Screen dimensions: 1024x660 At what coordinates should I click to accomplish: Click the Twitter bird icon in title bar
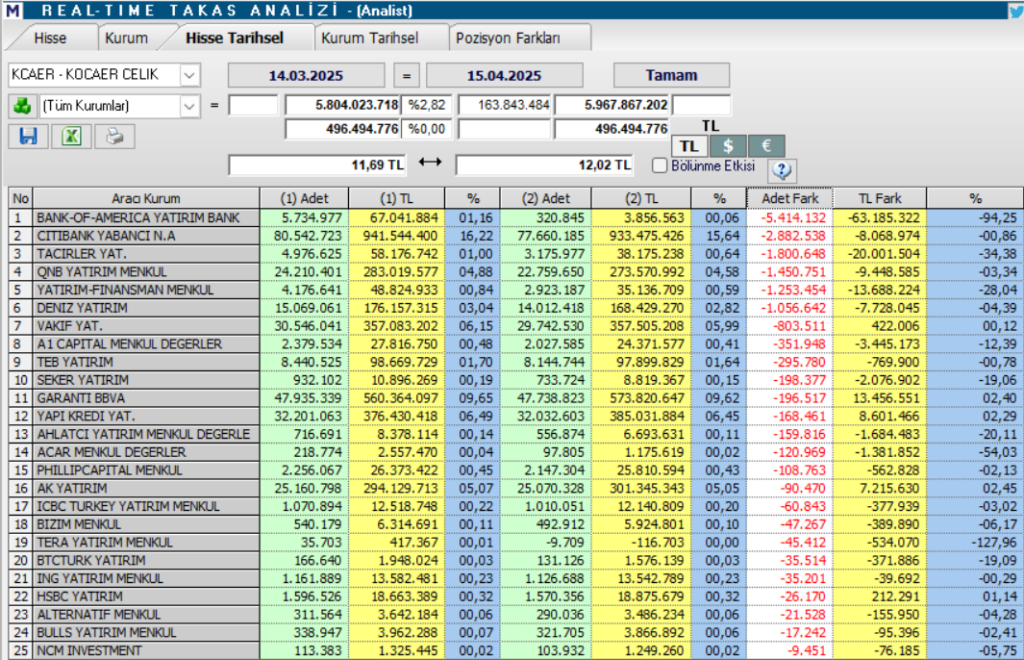tap(1016, 10)
